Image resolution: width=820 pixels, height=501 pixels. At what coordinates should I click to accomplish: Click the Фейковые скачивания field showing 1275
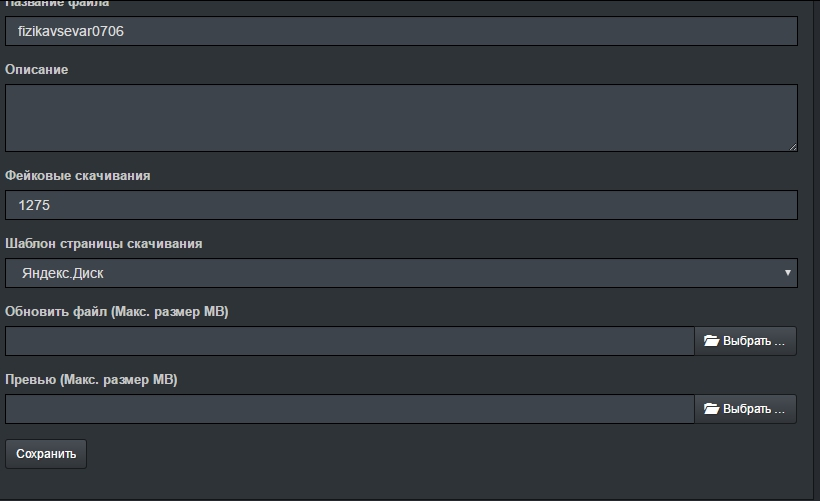click(x=400, y=205)
